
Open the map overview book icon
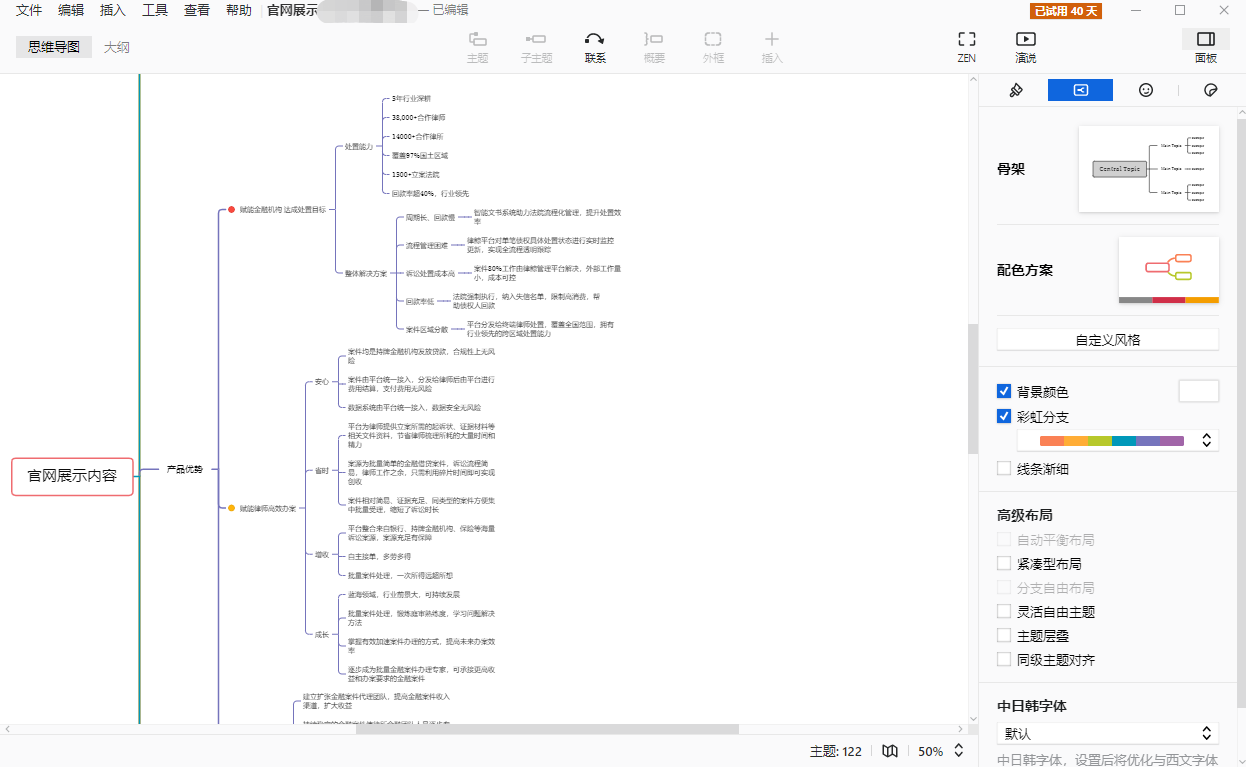pos(890,751)
